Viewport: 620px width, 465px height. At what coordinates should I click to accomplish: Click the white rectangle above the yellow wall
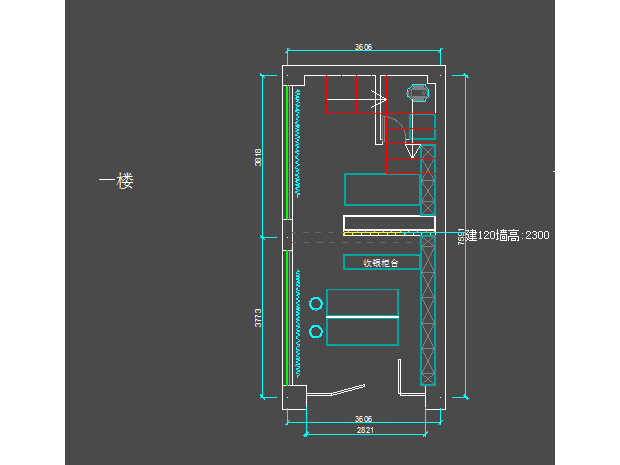389,222
